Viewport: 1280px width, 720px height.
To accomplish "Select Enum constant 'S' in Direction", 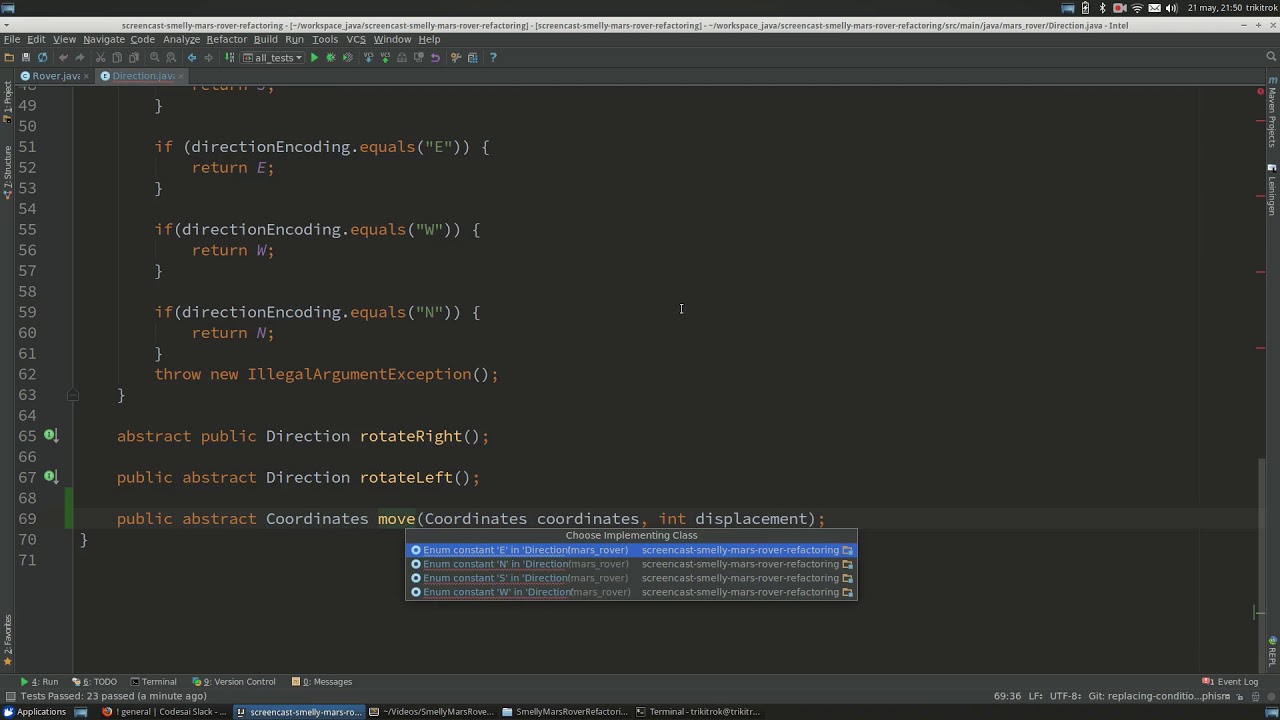I will pos(631,578).
